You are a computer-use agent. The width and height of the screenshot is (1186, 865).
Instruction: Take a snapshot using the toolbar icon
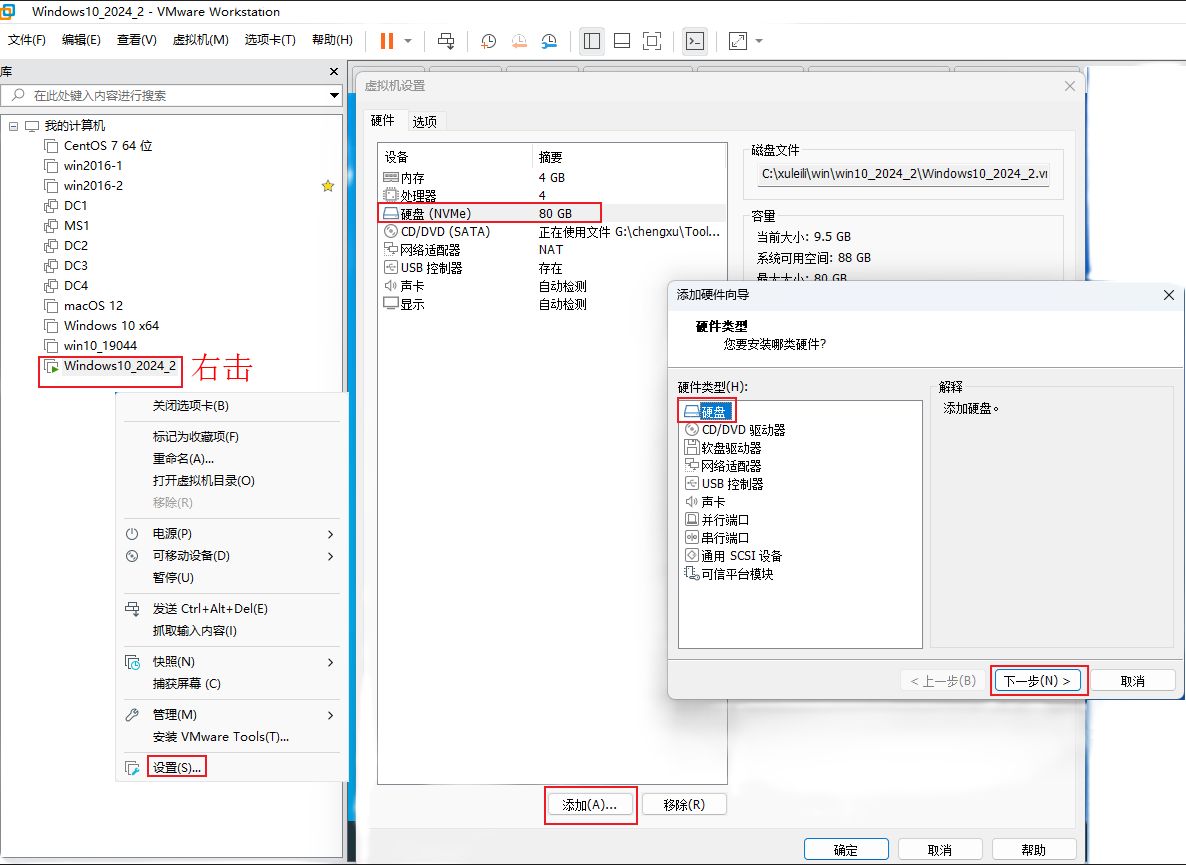click(x=488, y=41)
